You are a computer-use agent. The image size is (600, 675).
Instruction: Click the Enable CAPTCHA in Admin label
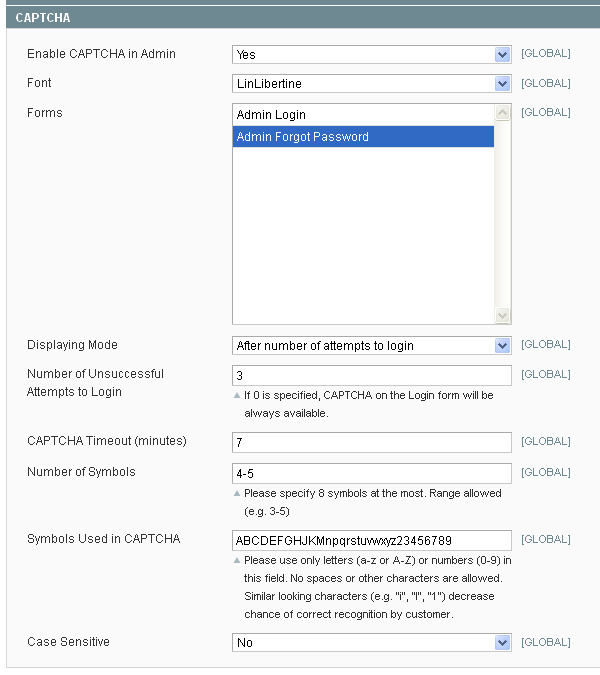[101, 53]
